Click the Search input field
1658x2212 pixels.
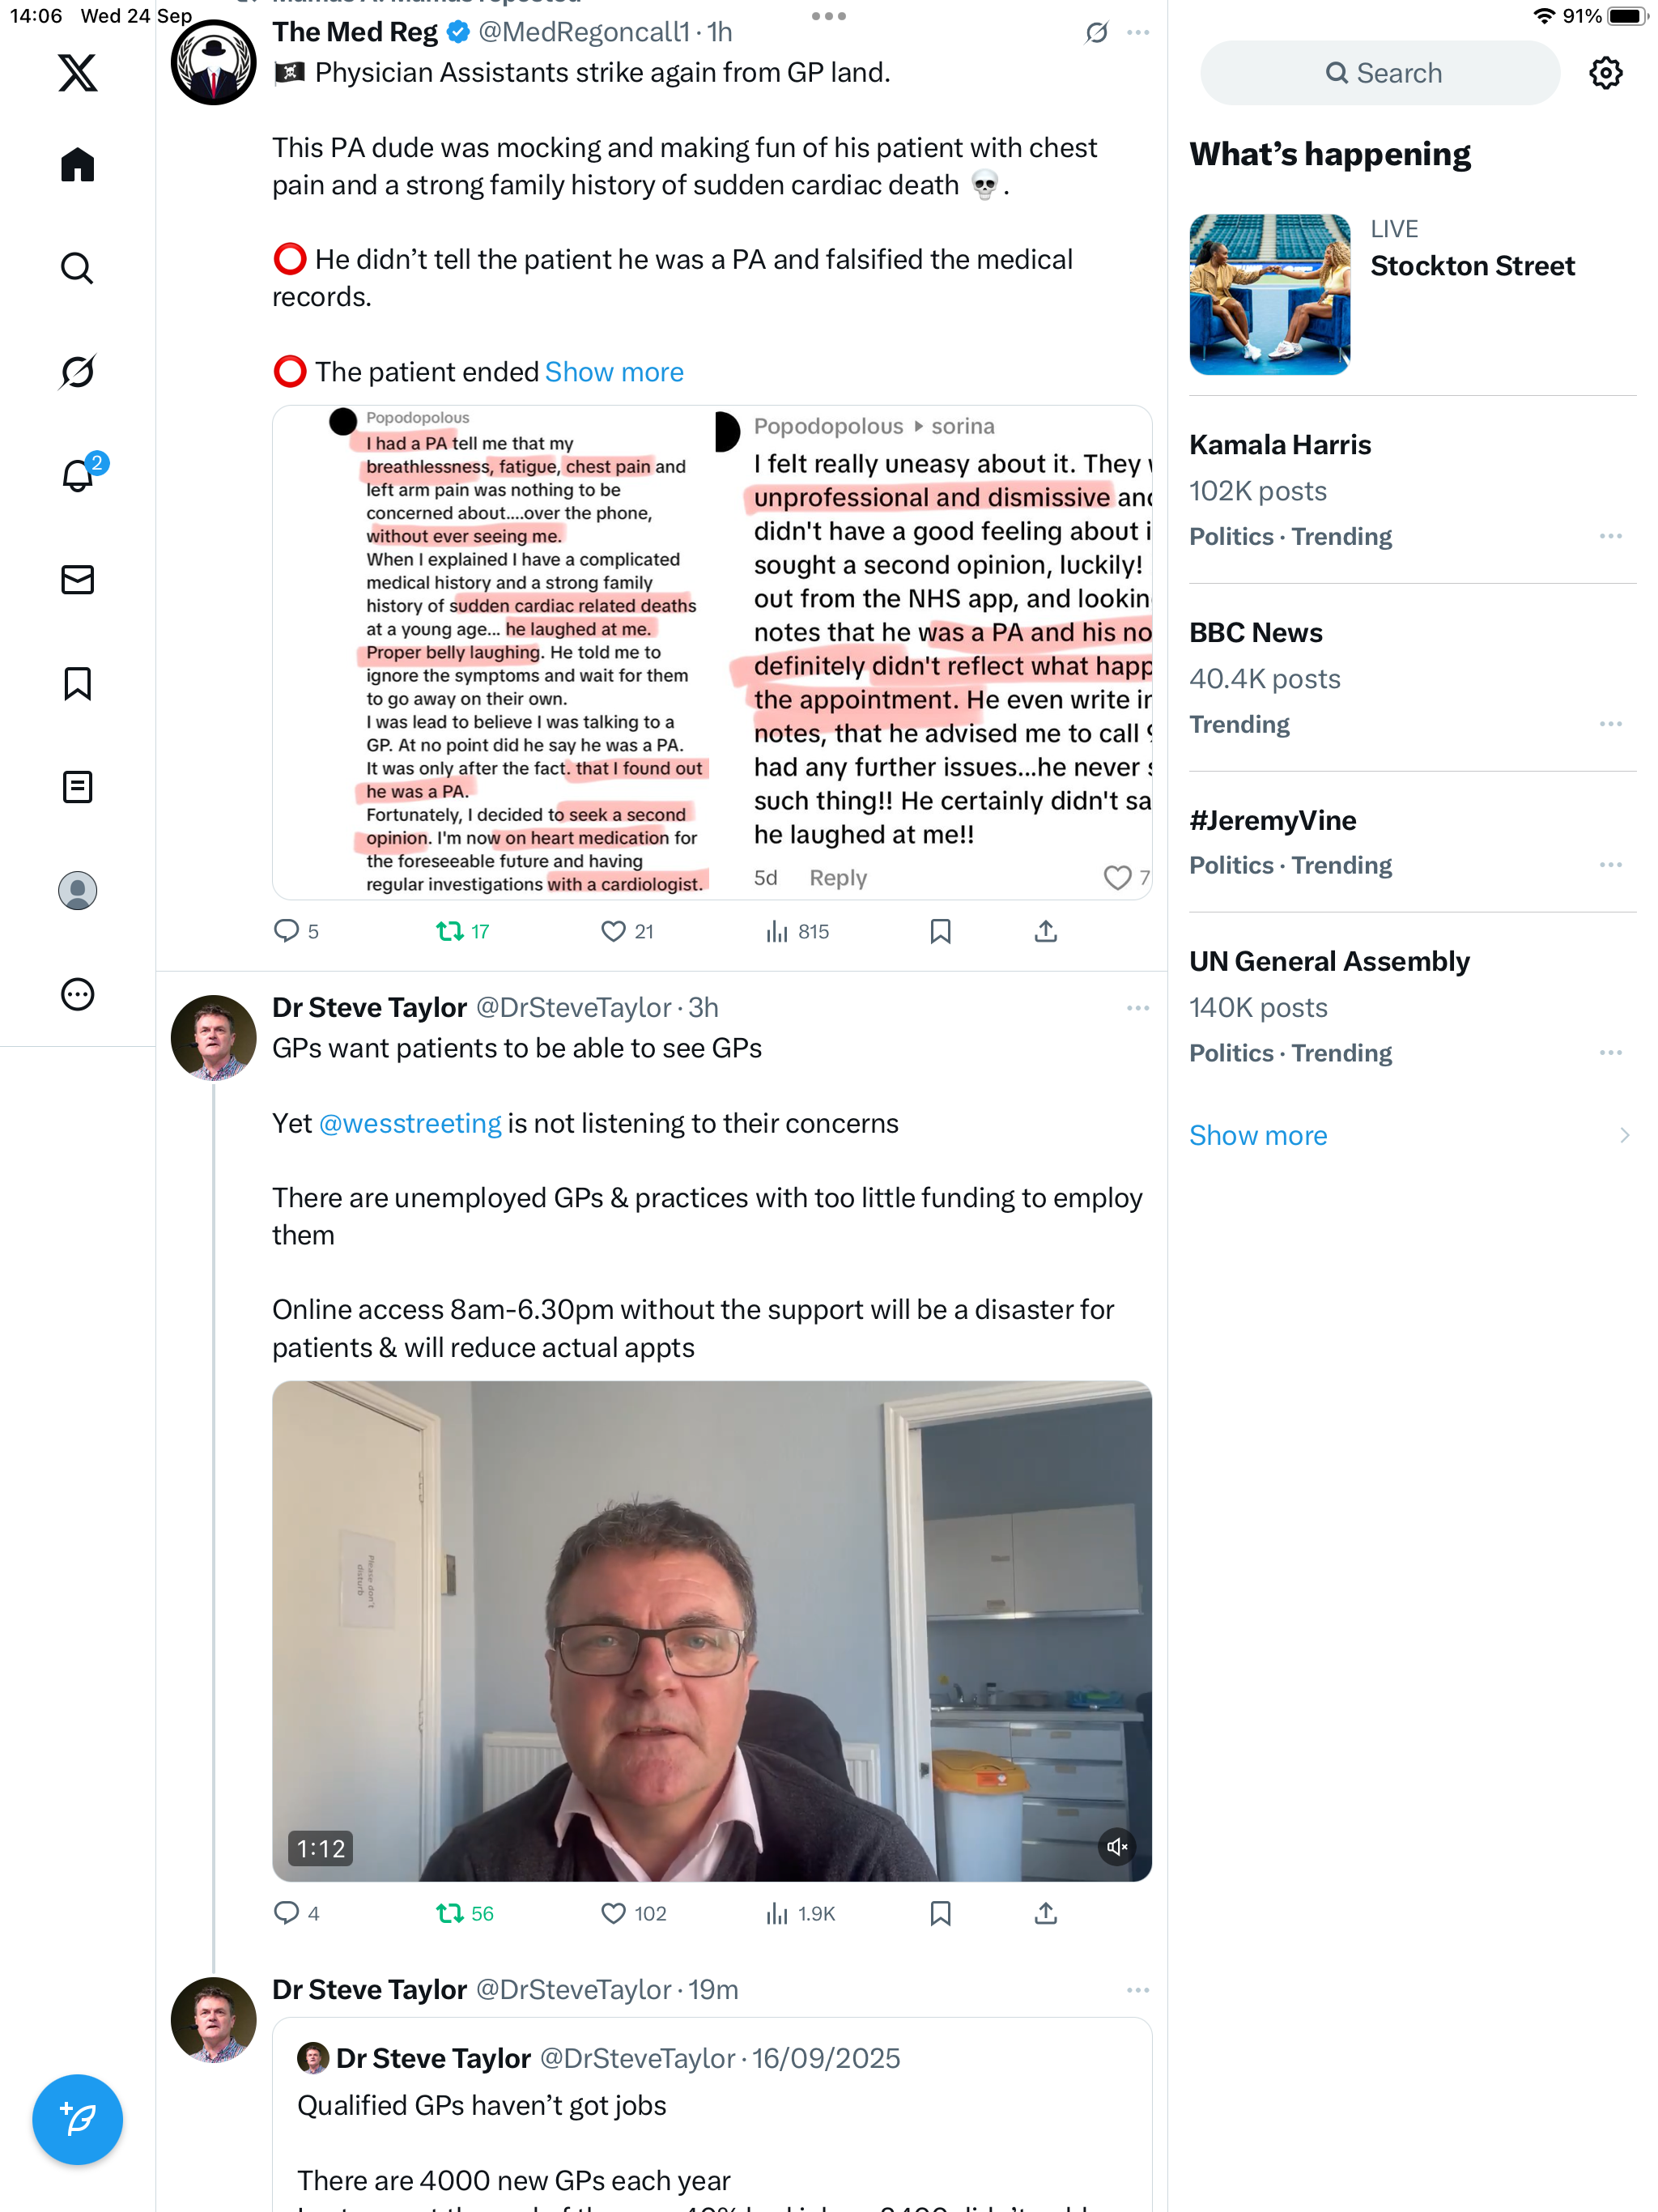[1379, 73]
